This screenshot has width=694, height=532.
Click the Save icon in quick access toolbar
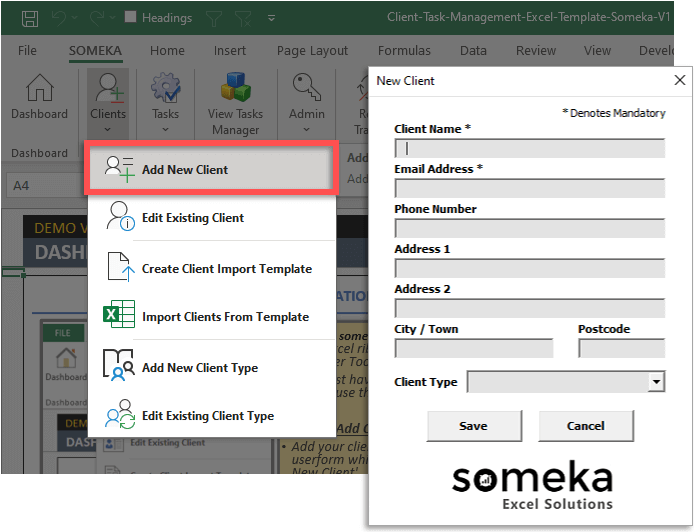pyautogui.click(x=30, y=18)
